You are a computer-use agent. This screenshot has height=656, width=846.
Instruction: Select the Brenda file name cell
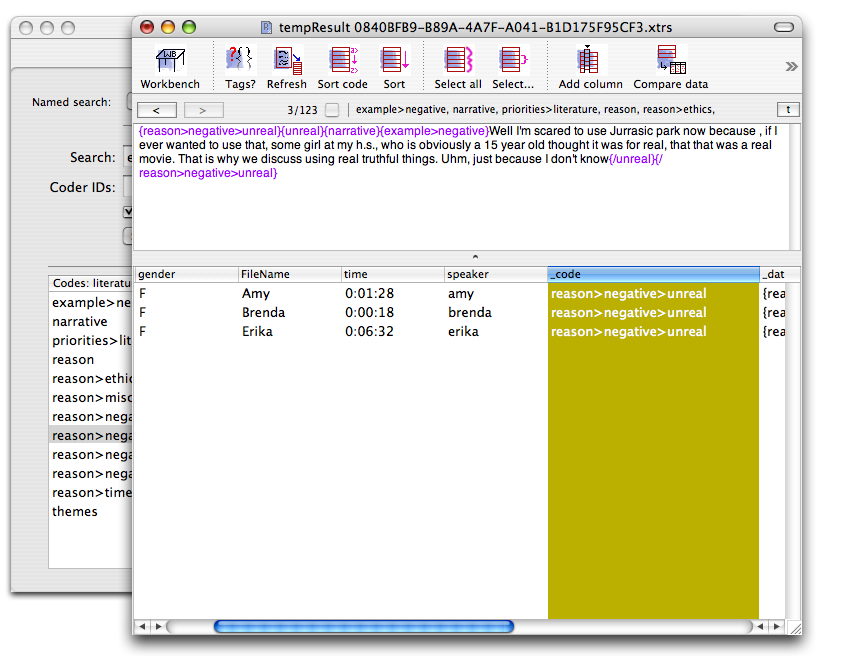263,312
